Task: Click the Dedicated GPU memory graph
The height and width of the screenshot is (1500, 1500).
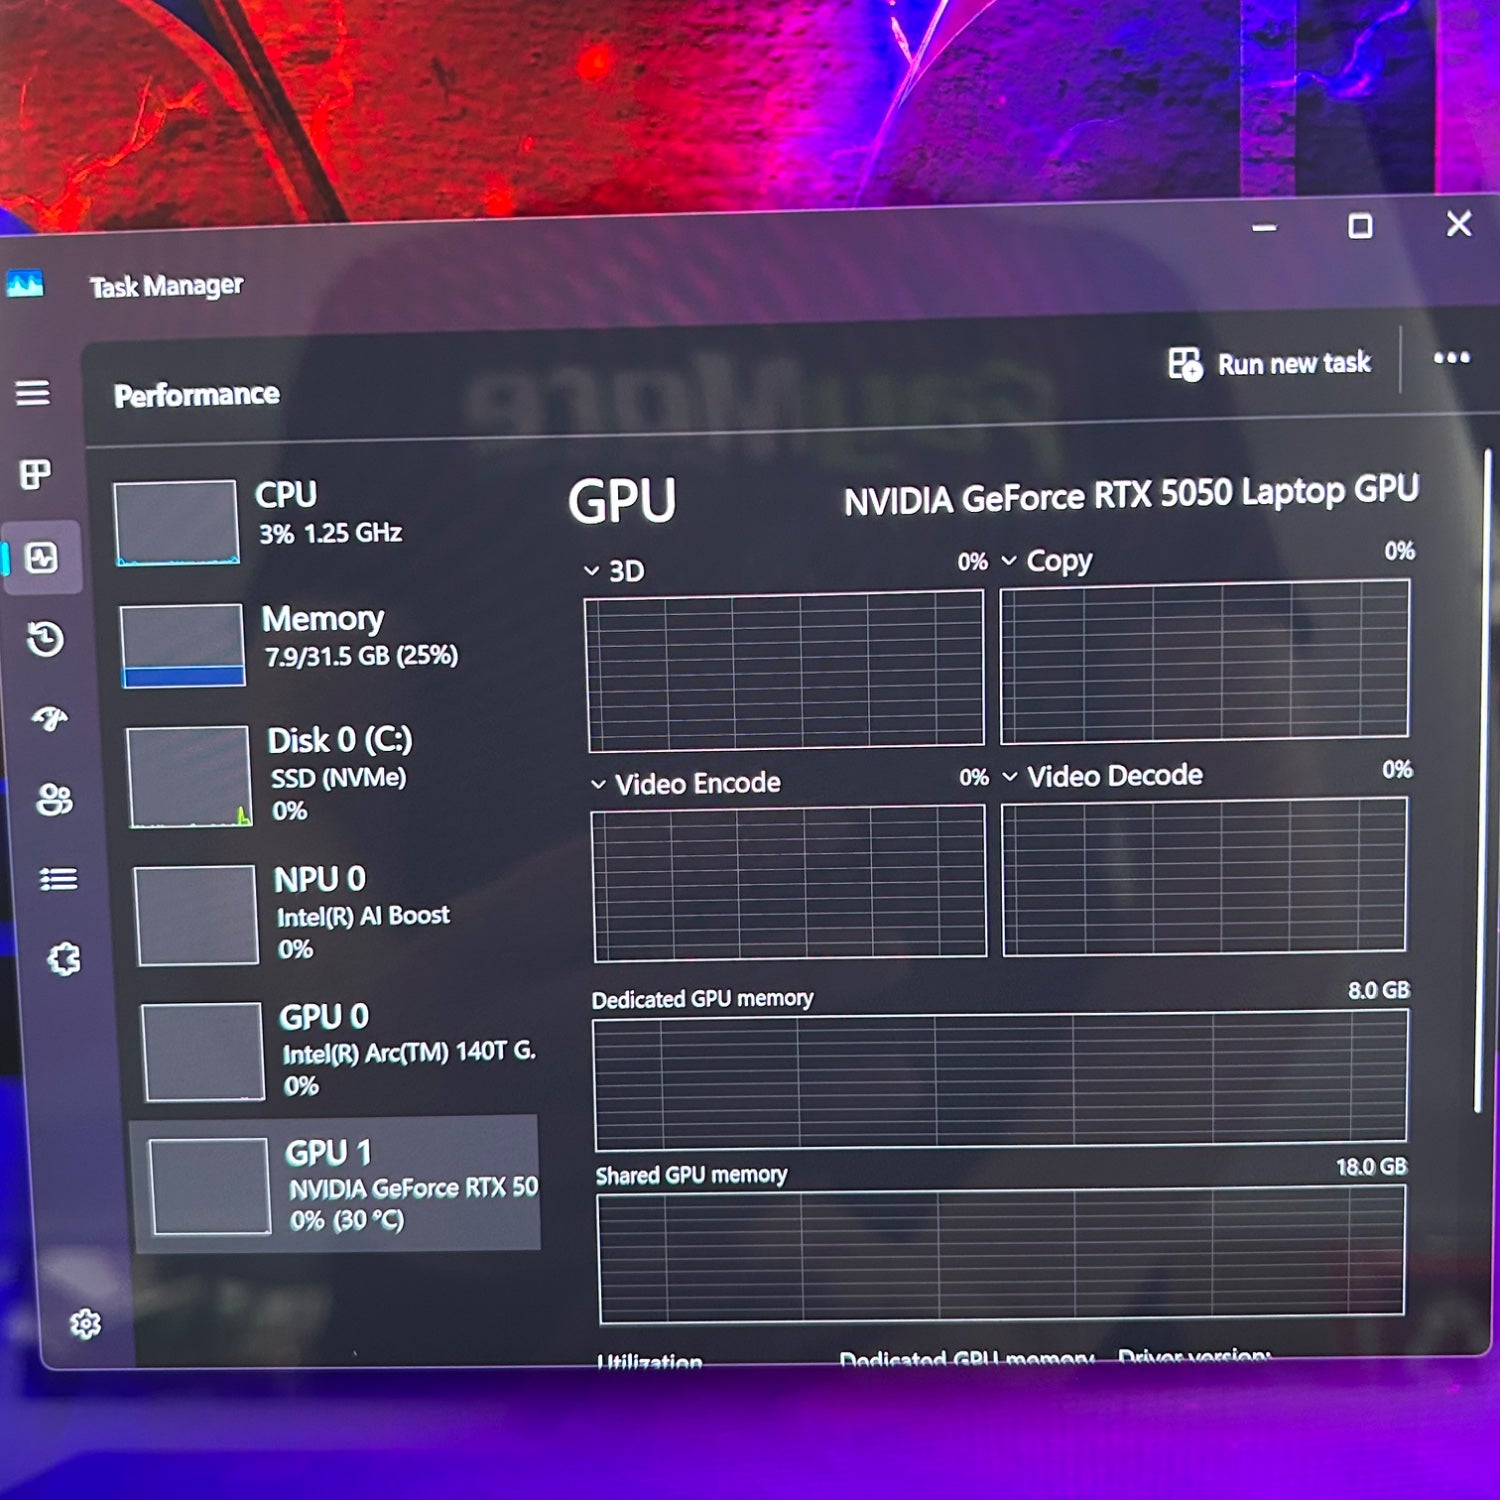Action: tap(1001, 1080)
